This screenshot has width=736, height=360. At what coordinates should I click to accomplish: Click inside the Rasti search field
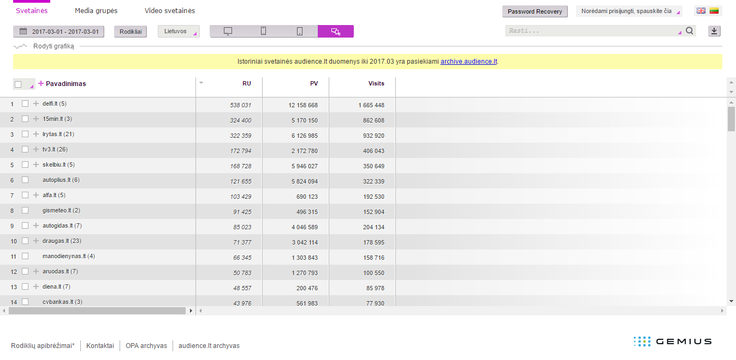click(x=591, y=31)
